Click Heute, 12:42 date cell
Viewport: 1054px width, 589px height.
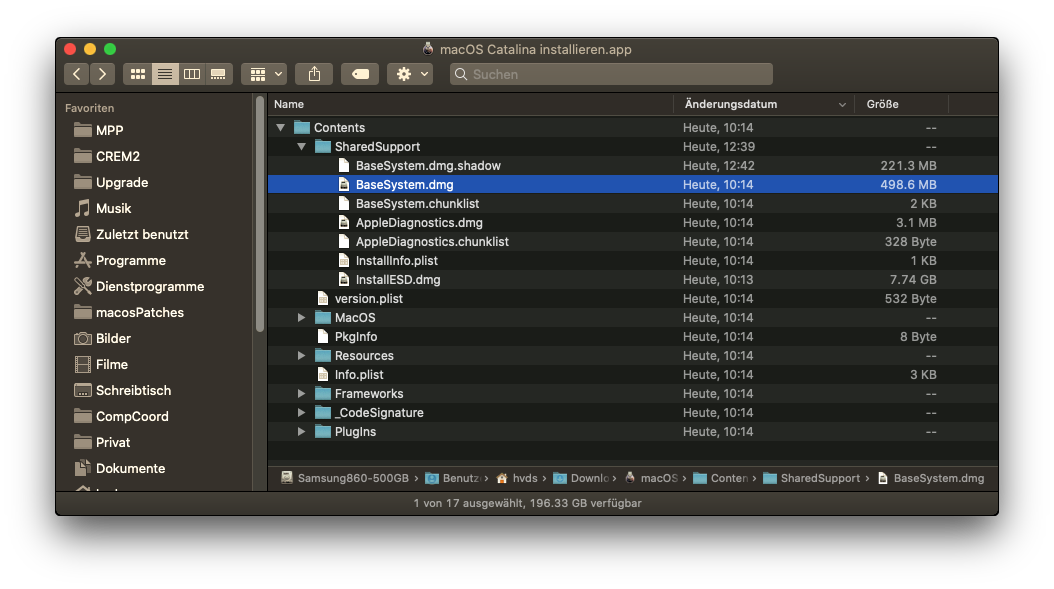pos(719,165)
